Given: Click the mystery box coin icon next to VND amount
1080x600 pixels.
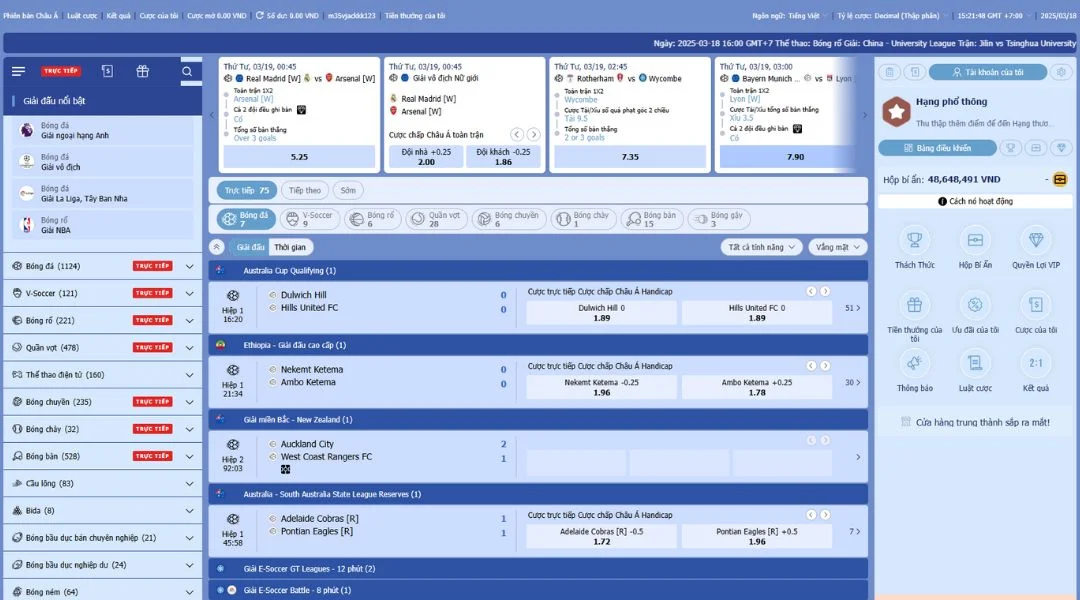Looking at the screenshot, I should (1060, 180).
